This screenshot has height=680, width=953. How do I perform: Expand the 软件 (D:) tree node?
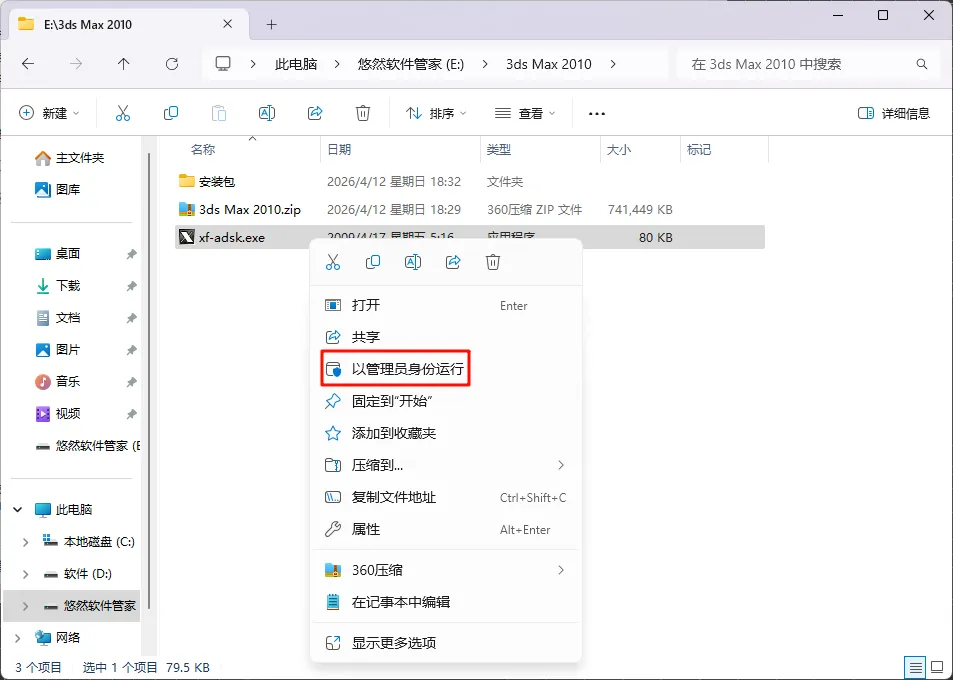click(26, 574)
